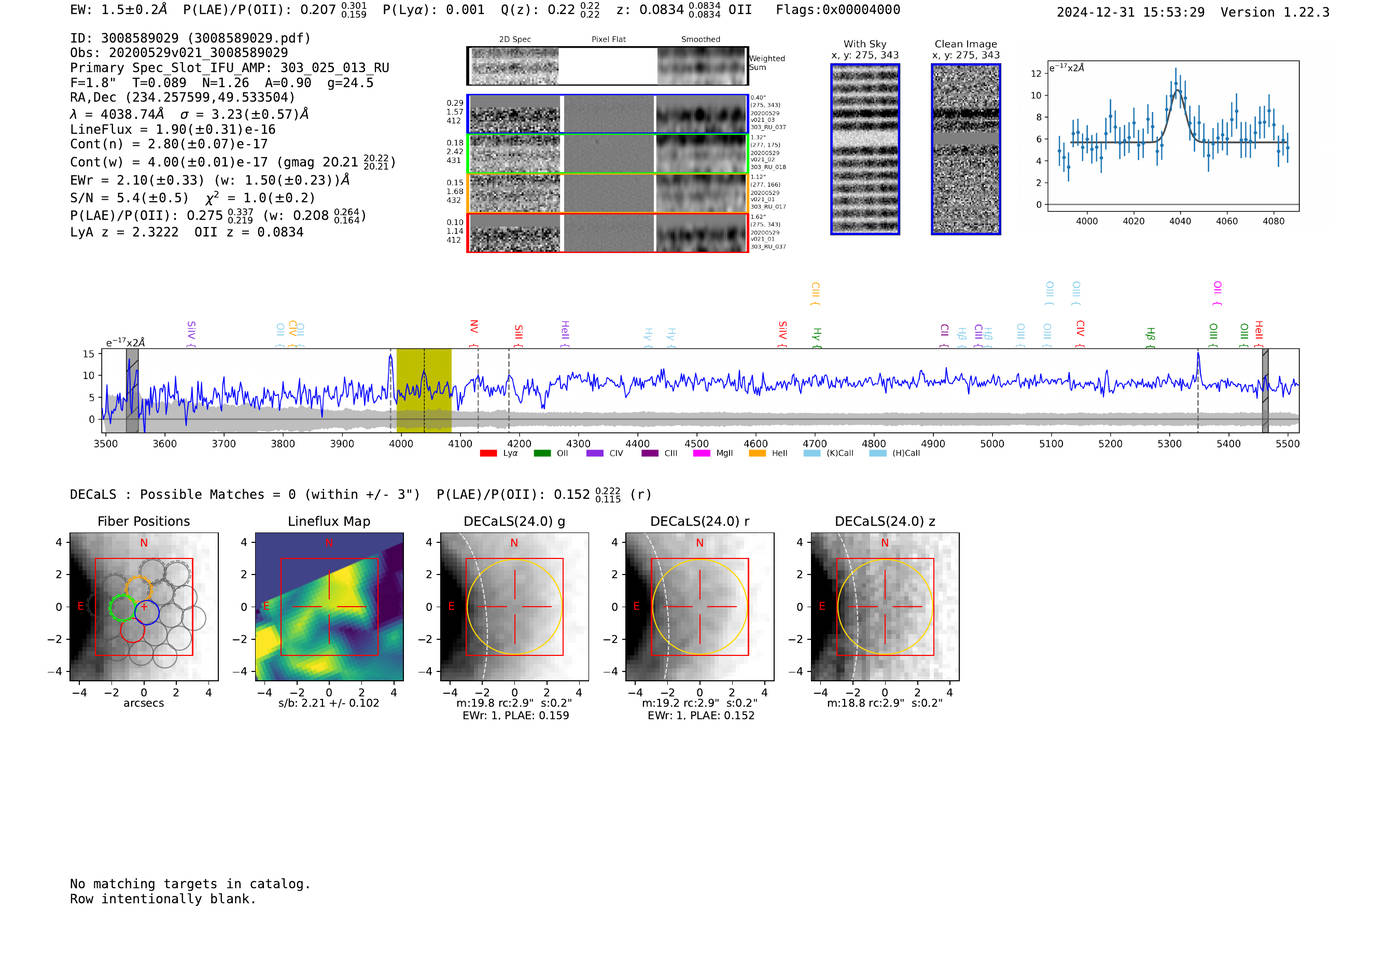1400x953 pixels.
Task: Click the 'Obs: 20200529v021_3008589029' line
Action: click(x=179, y=52)
